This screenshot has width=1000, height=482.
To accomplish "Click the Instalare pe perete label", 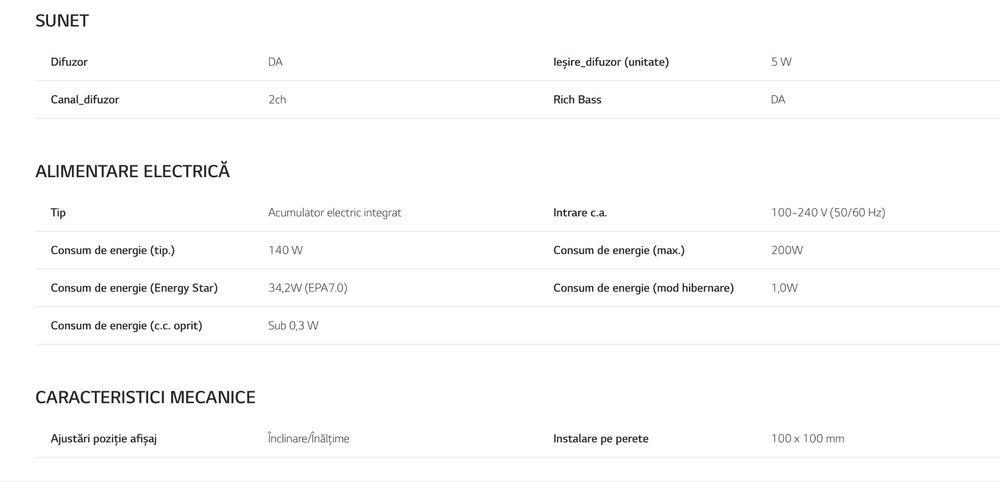I will click(x=600, y=439).
